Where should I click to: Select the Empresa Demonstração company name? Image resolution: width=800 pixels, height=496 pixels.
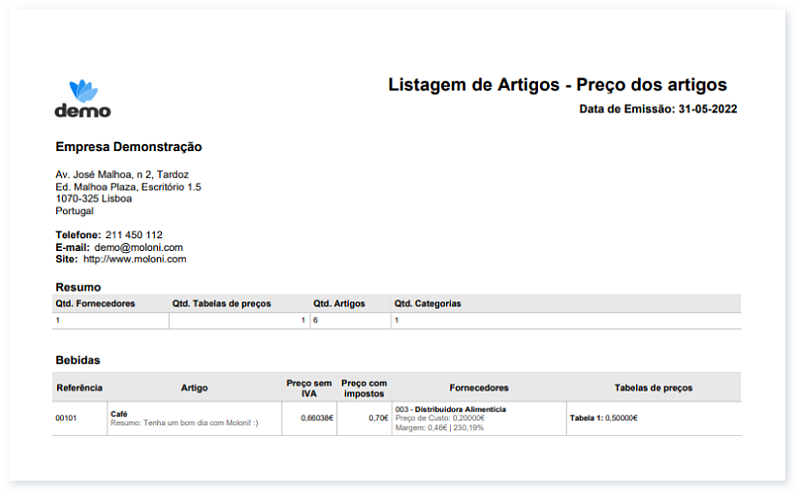(128, 147)
